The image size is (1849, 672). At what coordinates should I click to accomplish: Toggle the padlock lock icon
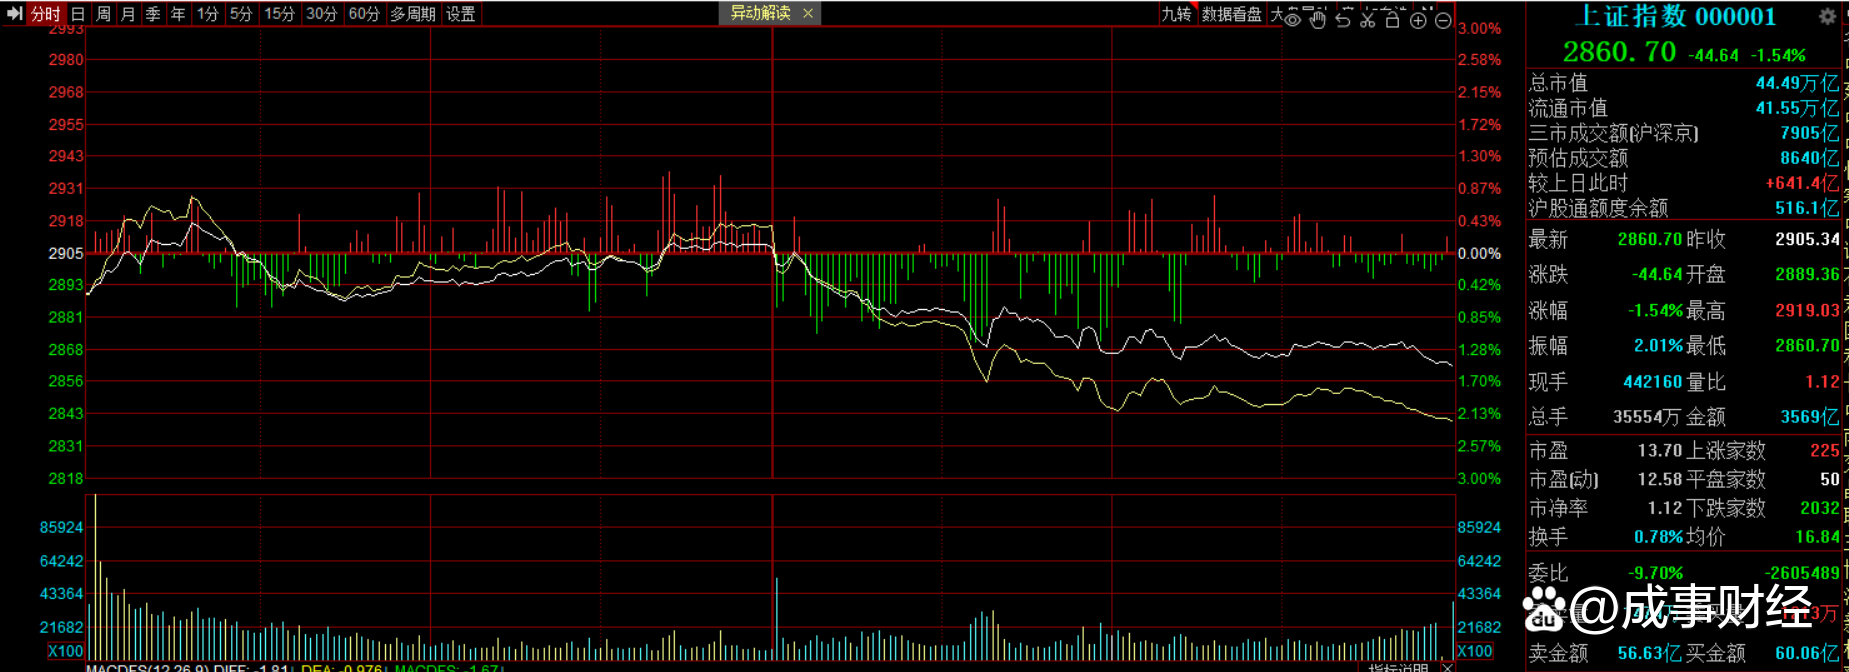point(1392,20)
